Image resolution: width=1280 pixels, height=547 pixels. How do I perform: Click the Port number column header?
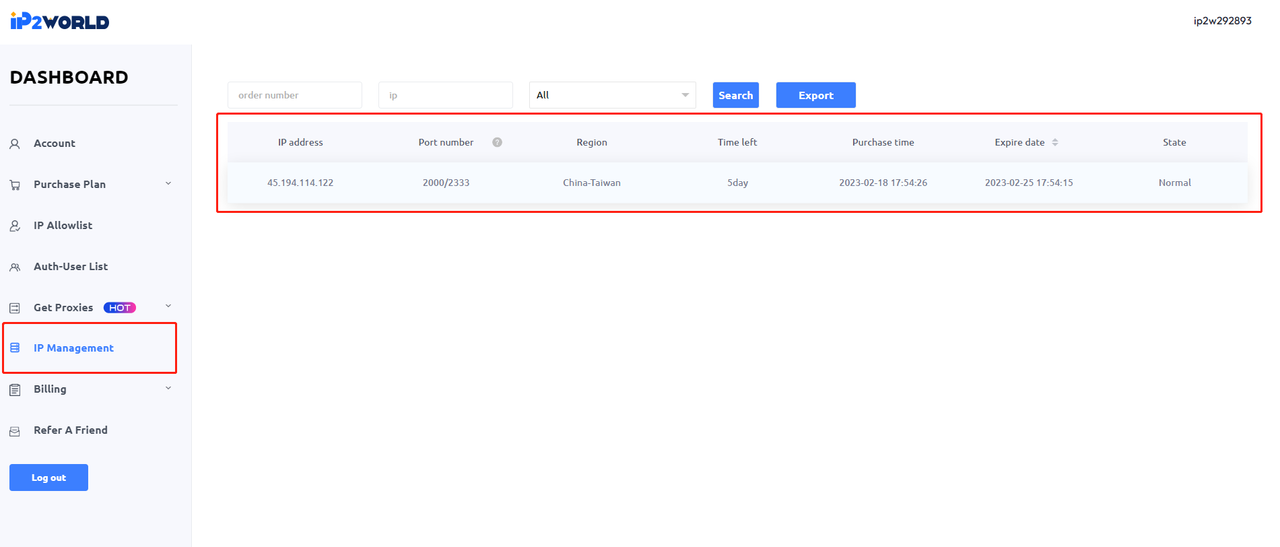(446, 142)
